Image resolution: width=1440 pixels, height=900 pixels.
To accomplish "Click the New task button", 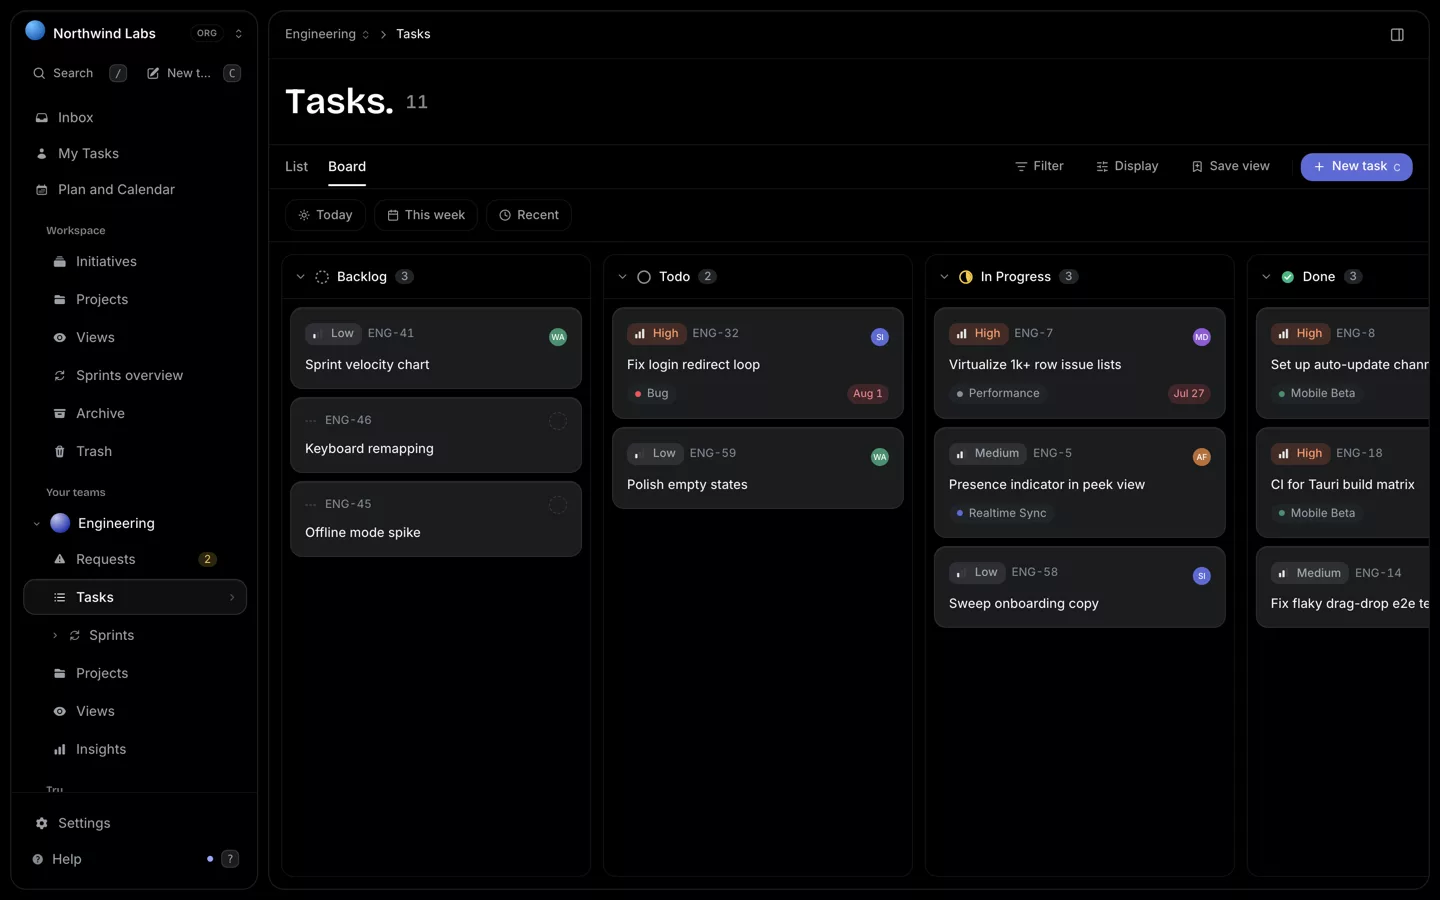I will [1356, 167].
